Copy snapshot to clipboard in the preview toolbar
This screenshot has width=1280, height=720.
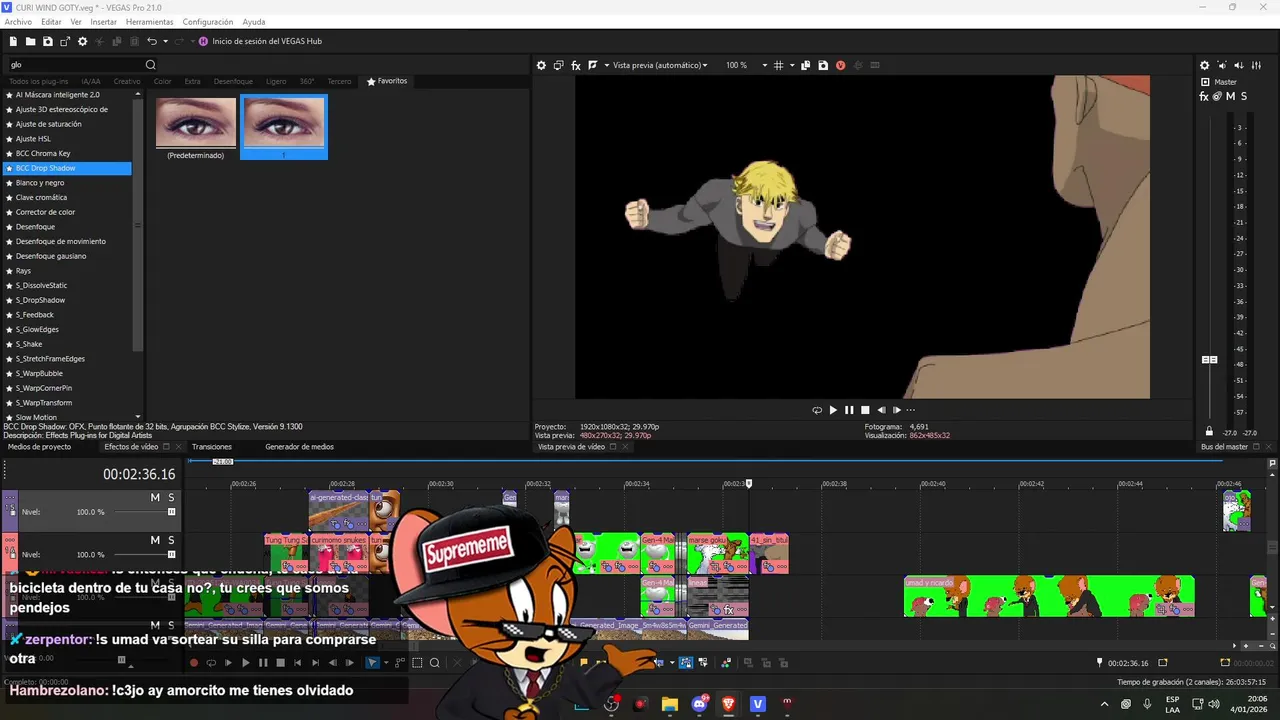[x=806, y=65]
